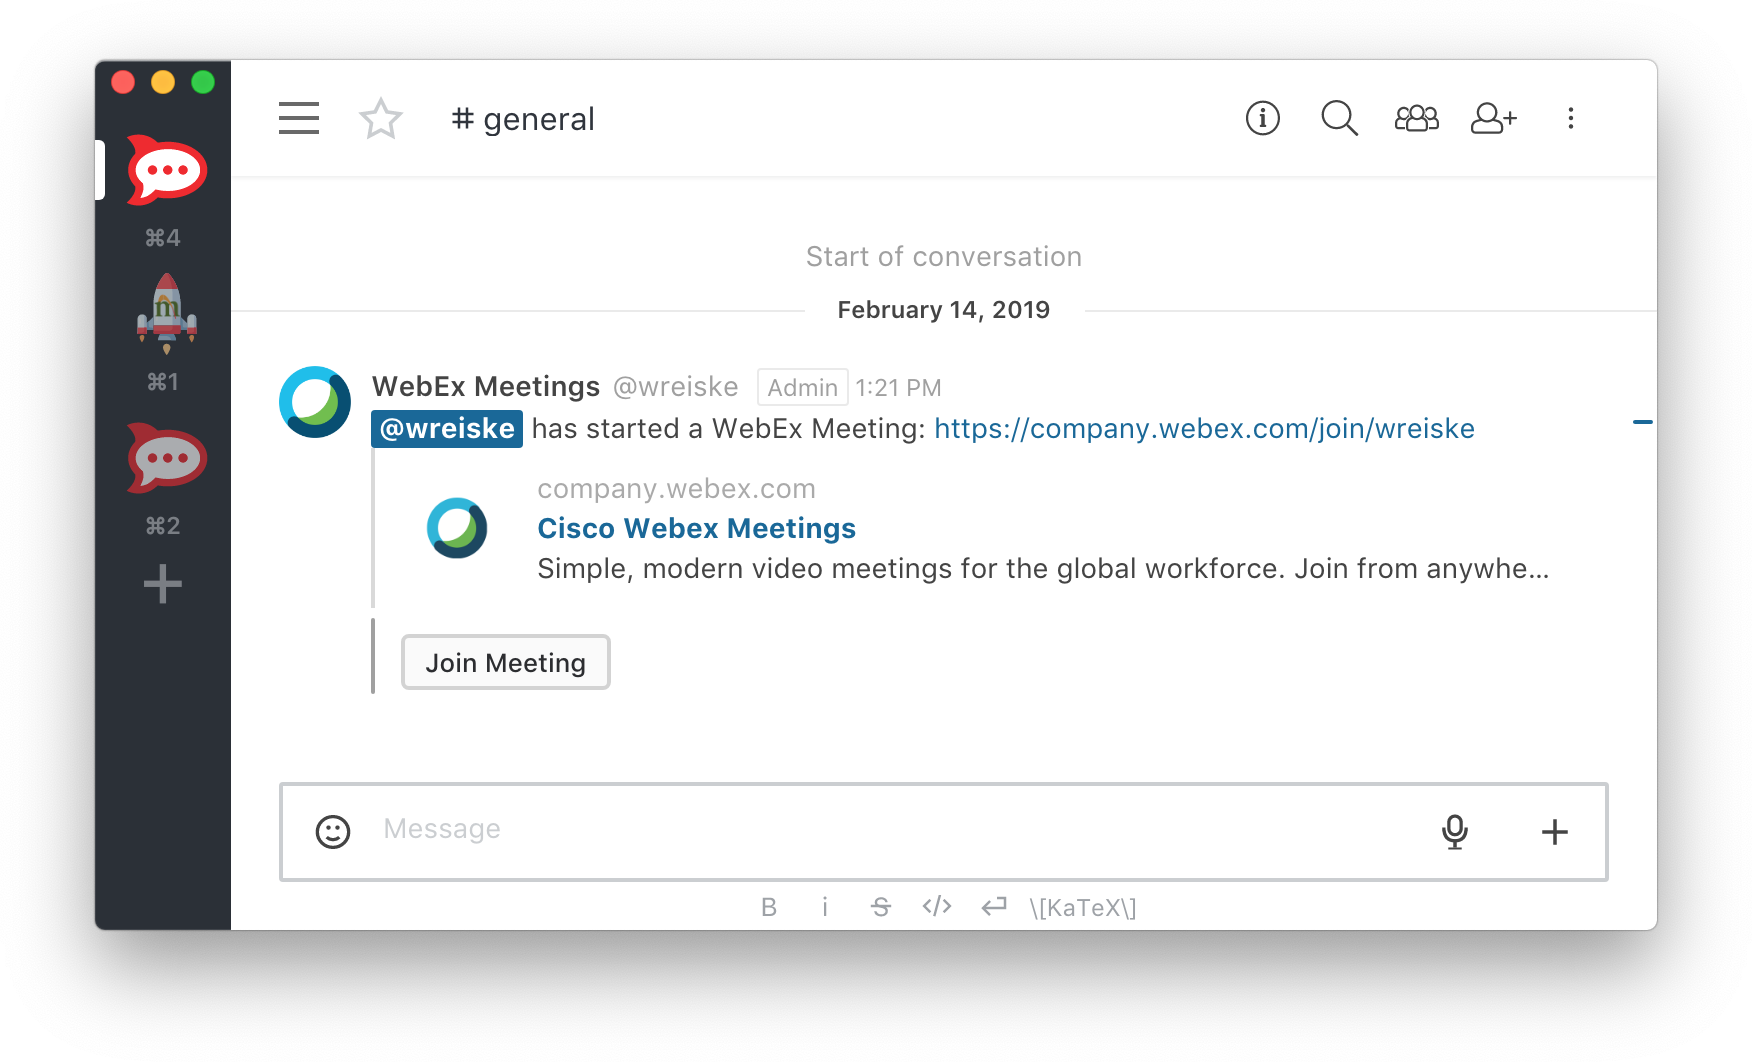The width and height of the screenshot is (1752, 1062).
Task: Star the general channel as favorite
Action: pyautogui.click(x=380, y=118)
